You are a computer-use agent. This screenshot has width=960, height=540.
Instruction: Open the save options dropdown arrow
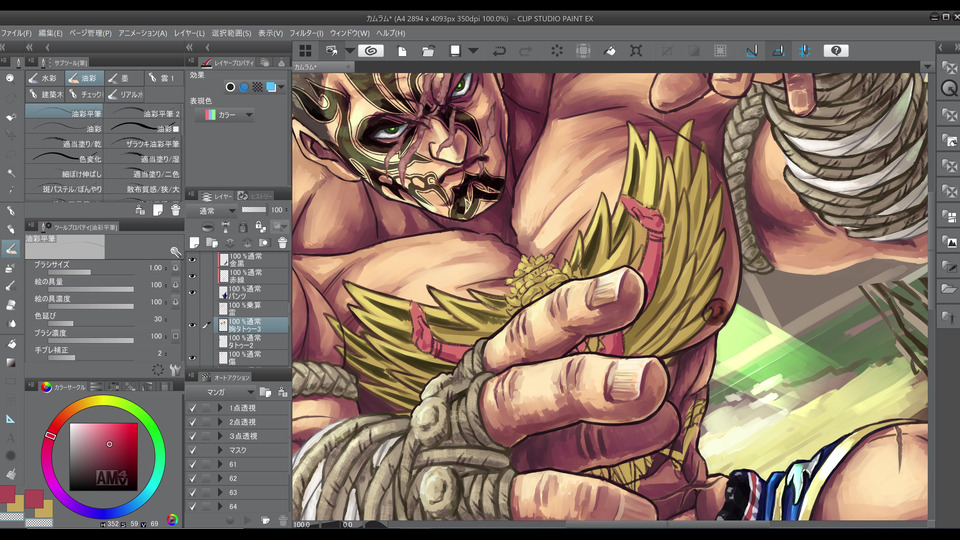pos(473,51)
